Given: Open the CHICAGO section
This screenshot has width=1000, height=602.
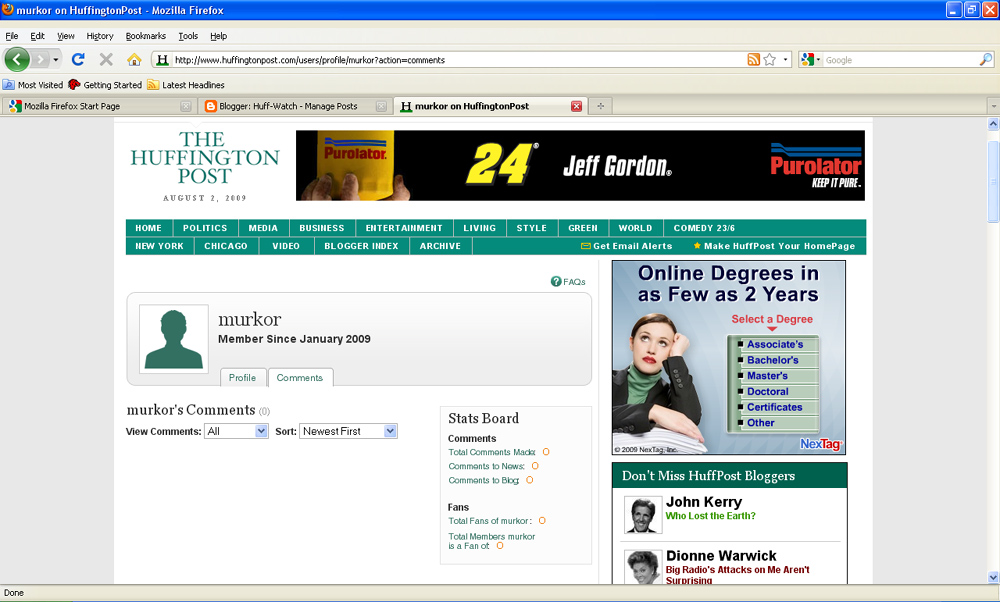Looking at the screenshot, I should tap(226, 246).
